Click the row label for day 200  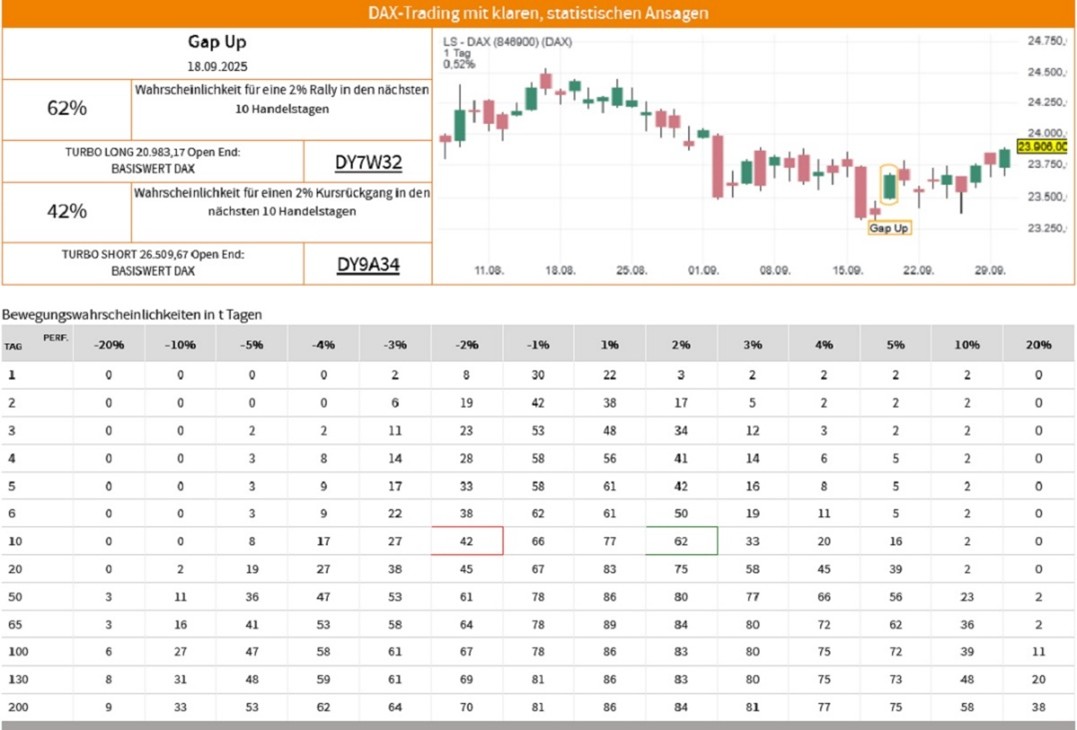16,708
